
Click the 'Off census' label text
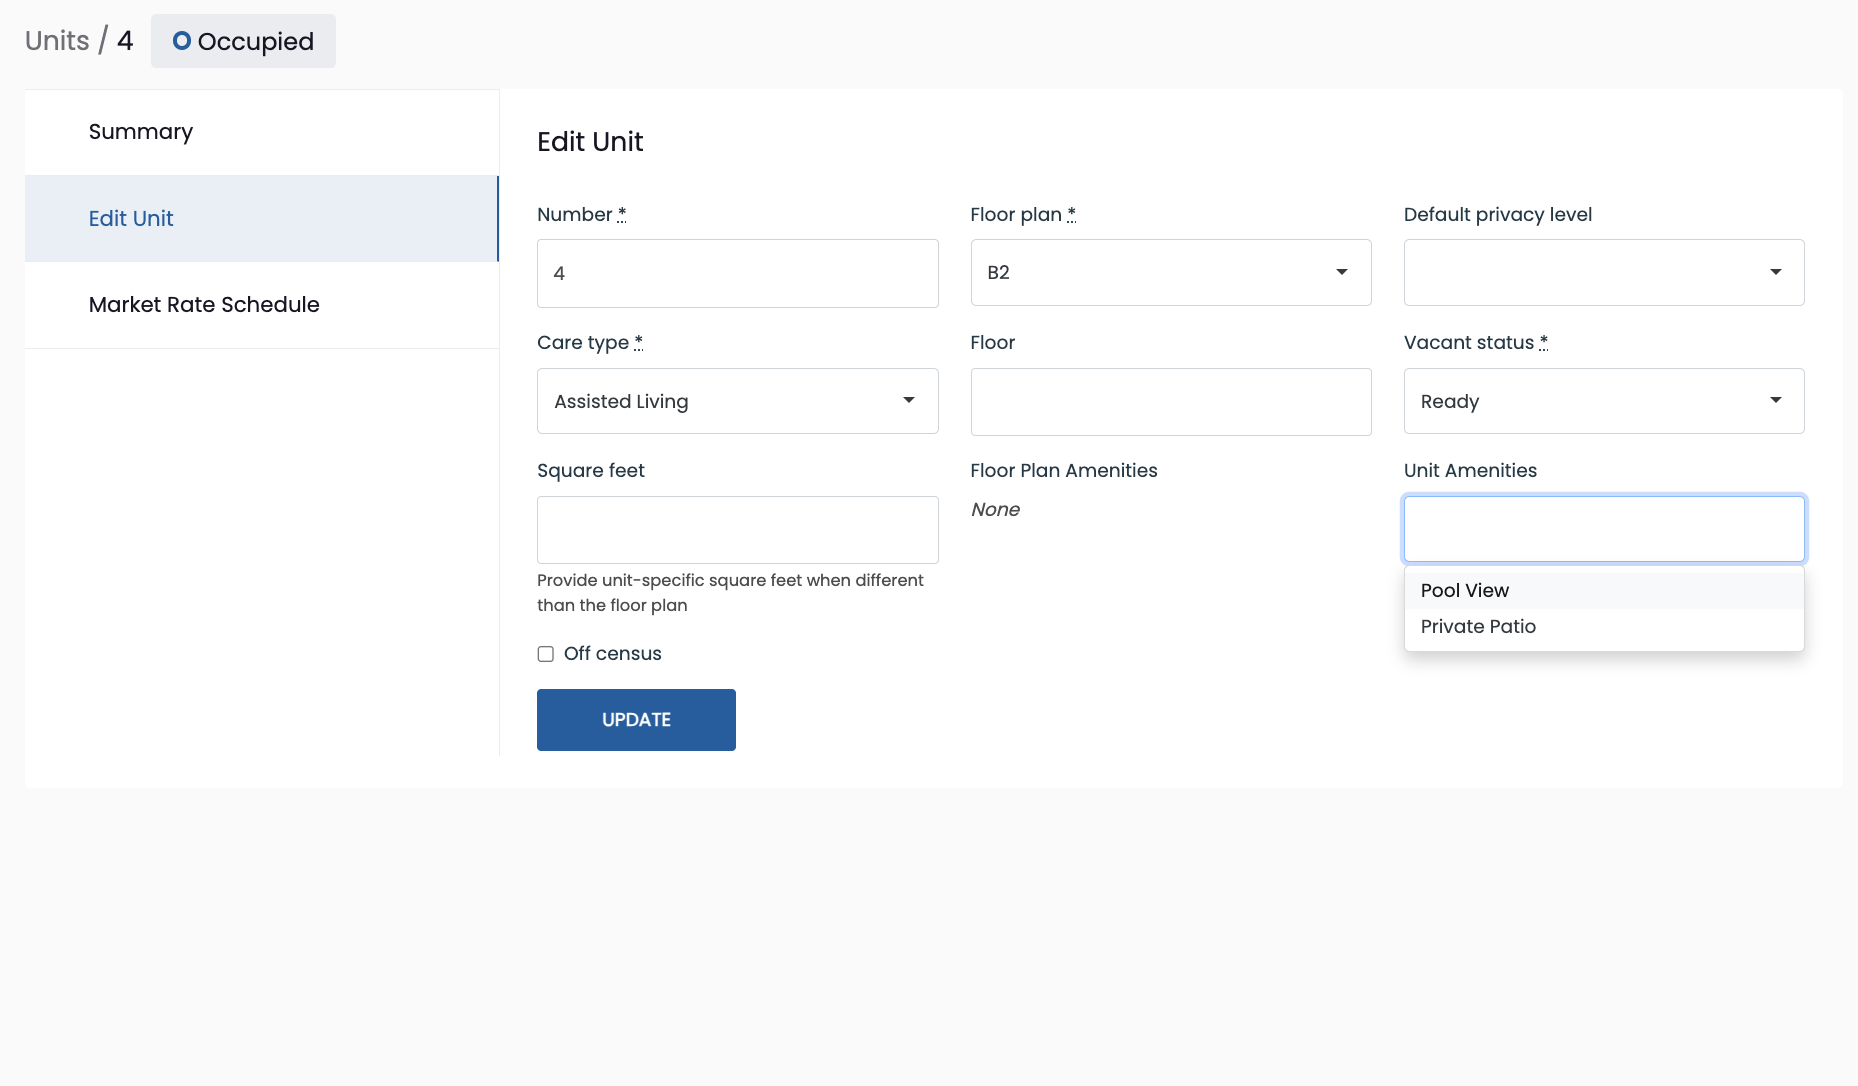[x=612, y=654]
